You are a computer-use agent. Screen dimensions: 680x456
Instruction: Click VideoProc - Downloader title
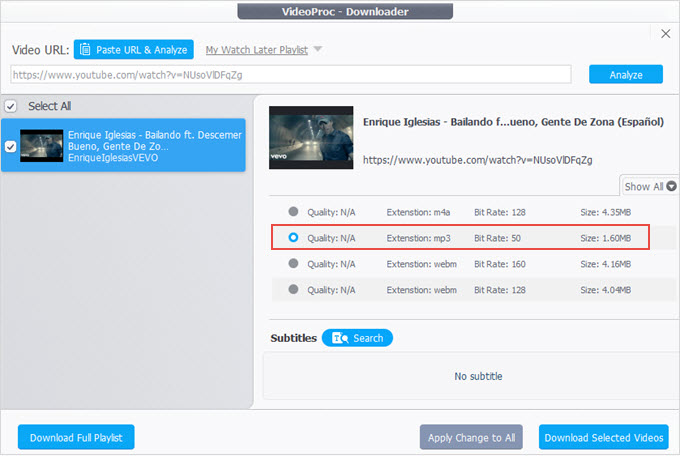[345, 11]
